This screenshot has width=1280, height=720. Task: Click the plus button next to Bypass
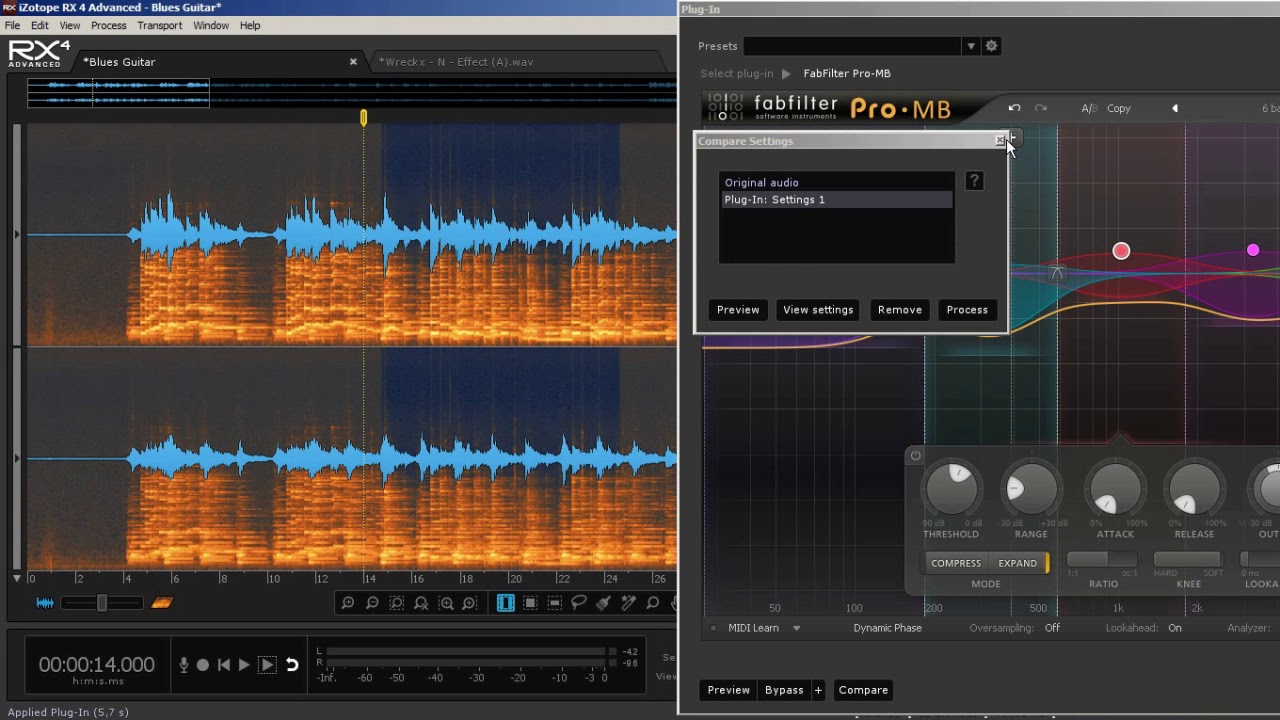[x=818, y=690]
